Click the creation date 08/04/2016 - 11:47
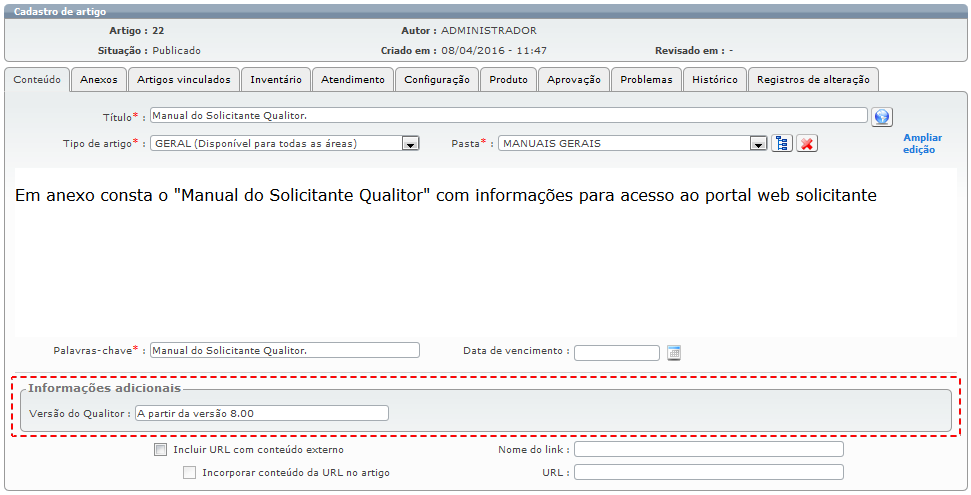Image resolution: width=971 pixels, height=495 pixels. tap(494, 51)
